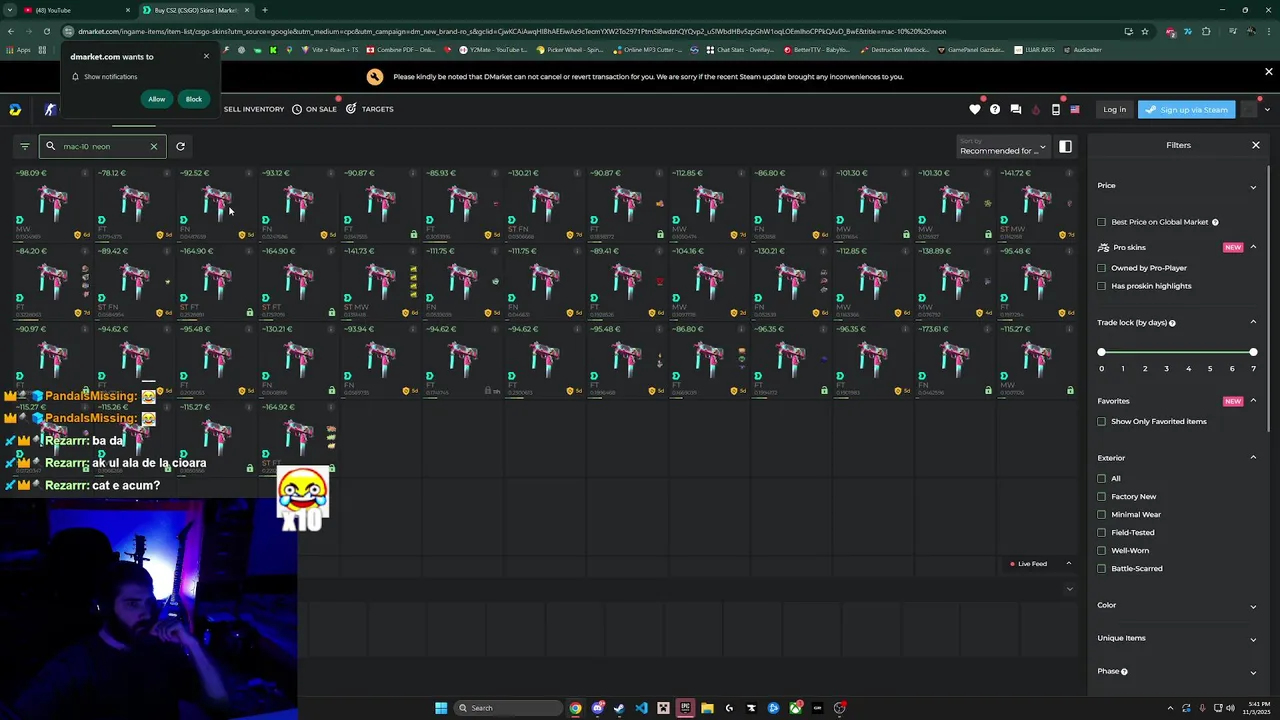Click the mac-10 neon search field

pos(102,146)
